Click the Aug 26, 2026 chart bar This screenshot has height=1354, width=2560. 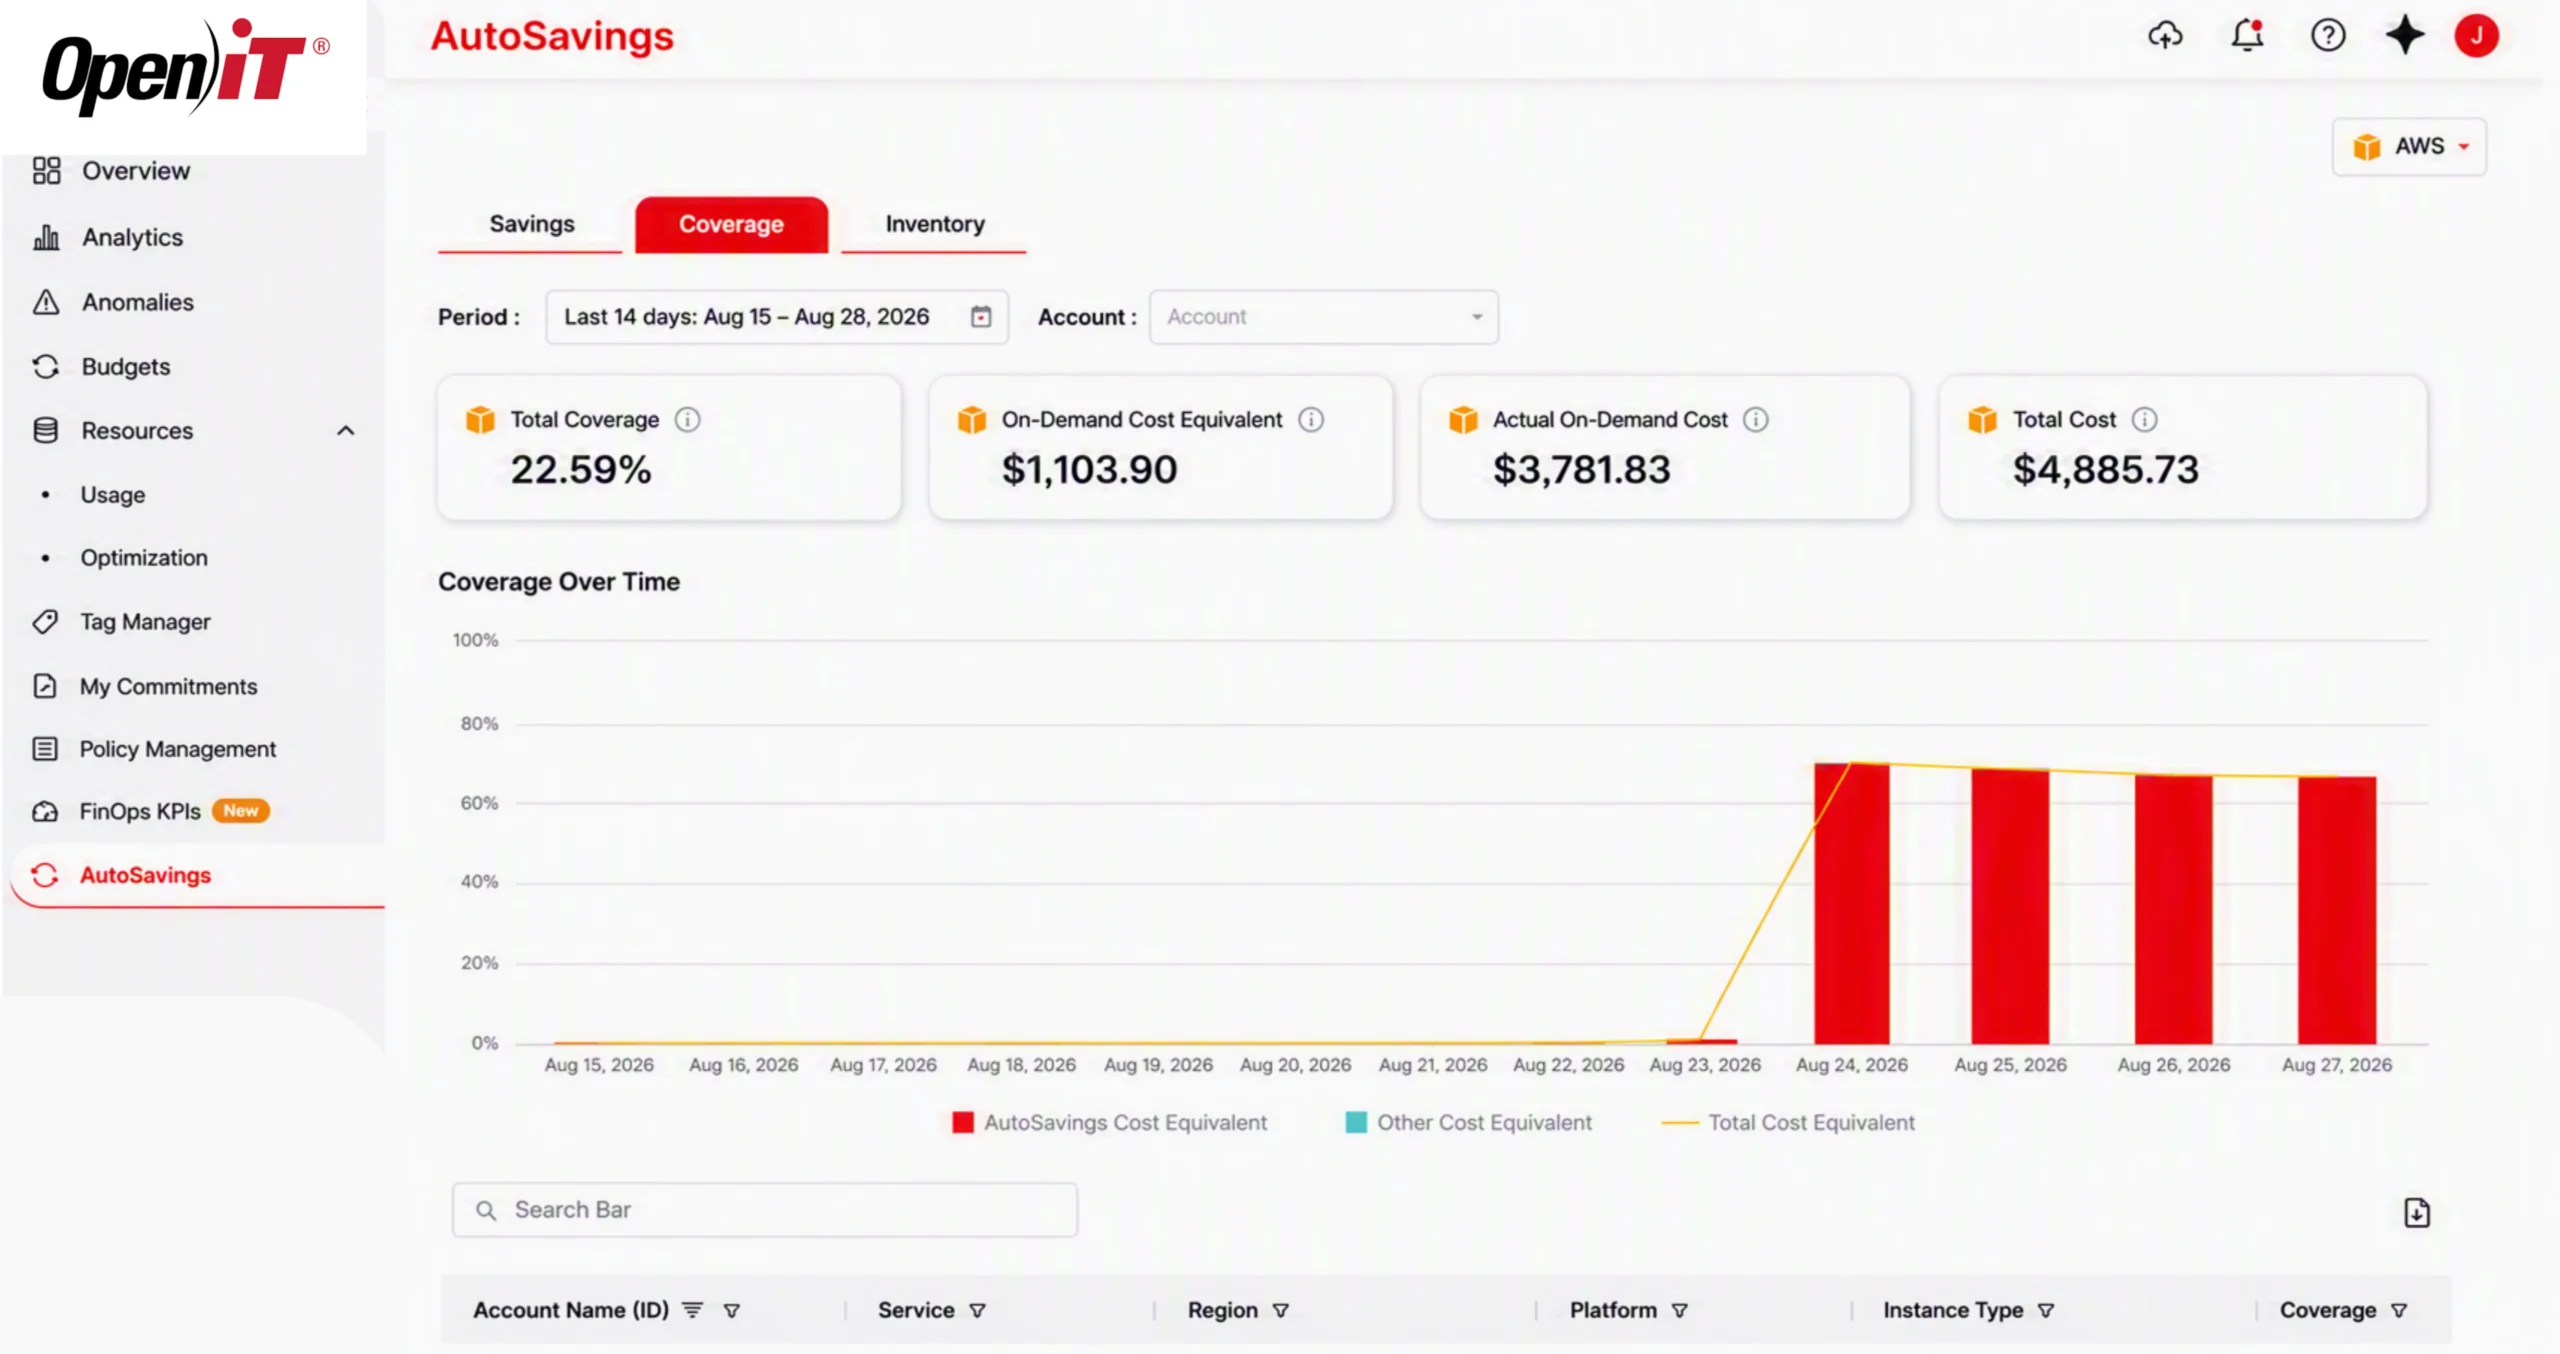[x=2174, y=909]
